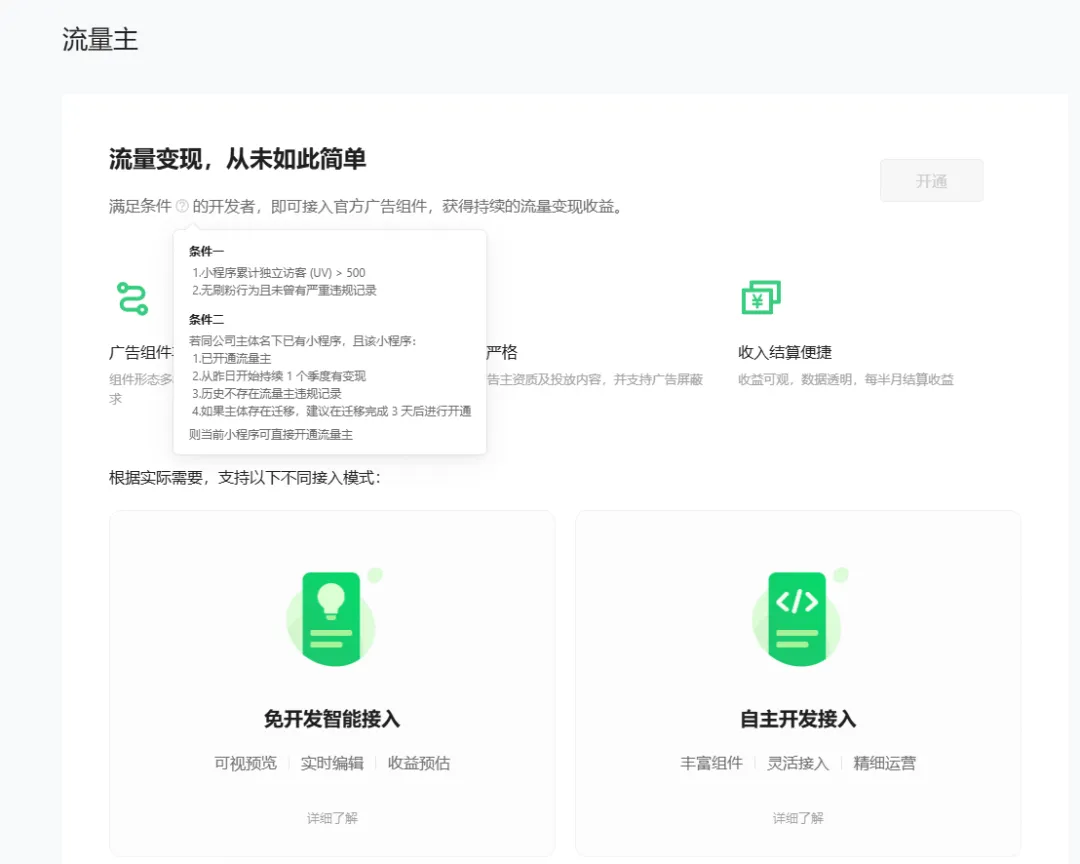Image resolution: width=1080 pixels, height=864 pixels.
Task: Open 详细了解 under 免开发智能接入
Action: pyautogui.click(x=332, y=818)
